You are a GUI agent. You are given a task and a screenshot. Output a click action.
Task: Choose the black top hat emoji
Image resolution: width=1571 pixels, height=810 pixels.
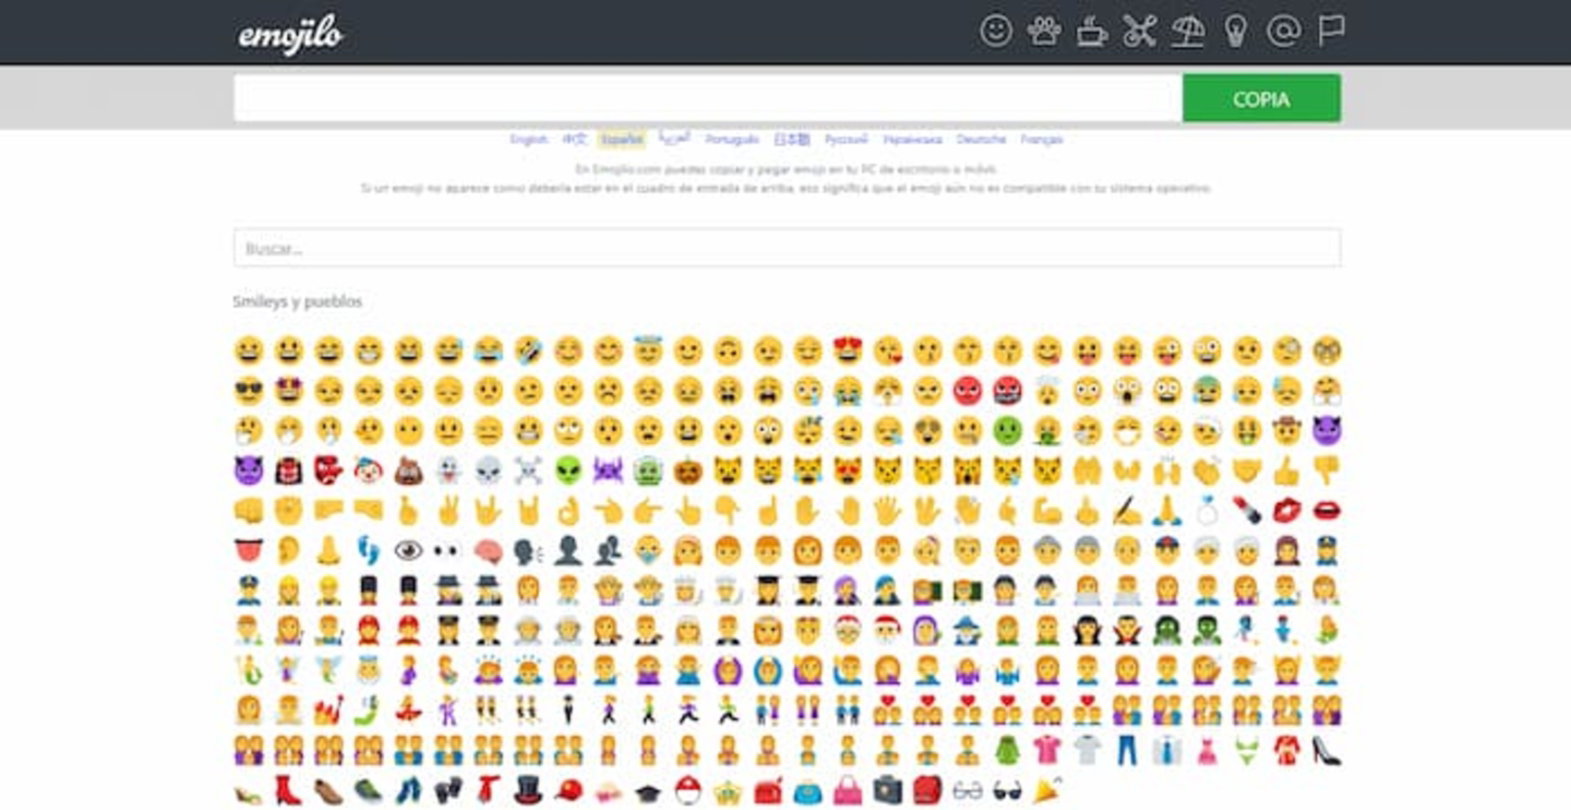pyautogui.click(x=528, y=791)
